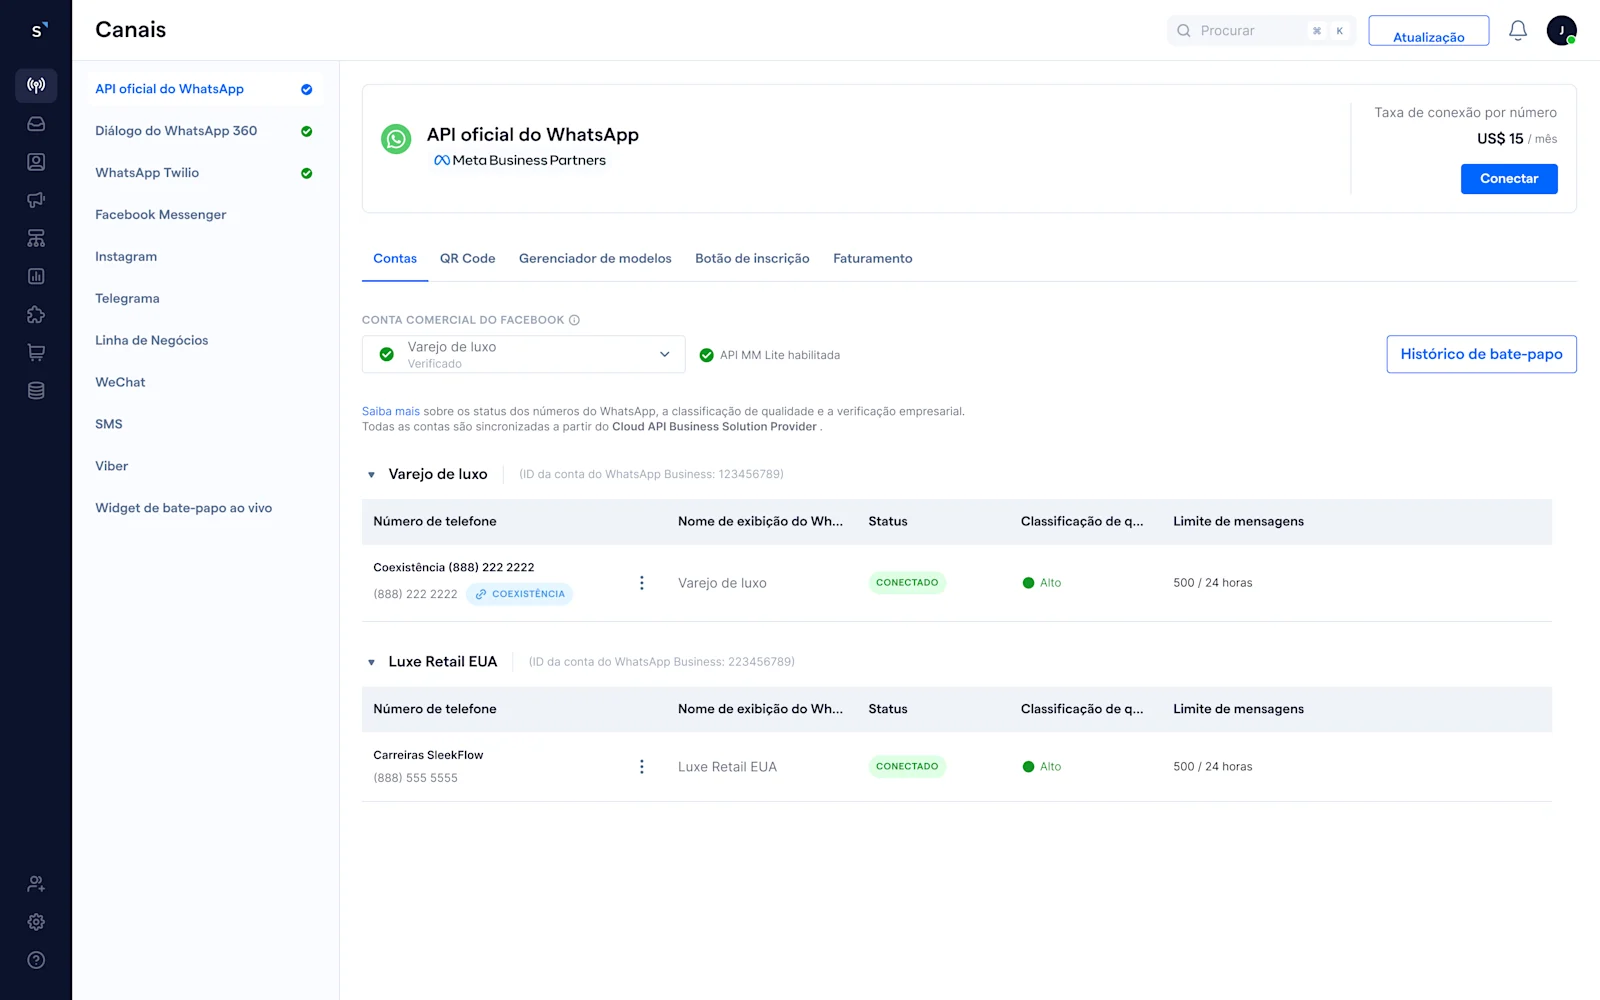This screenshot has height=1000, width=1600.
Task: Open the database stack icon in the sidebar
Action: click(36, 390)
